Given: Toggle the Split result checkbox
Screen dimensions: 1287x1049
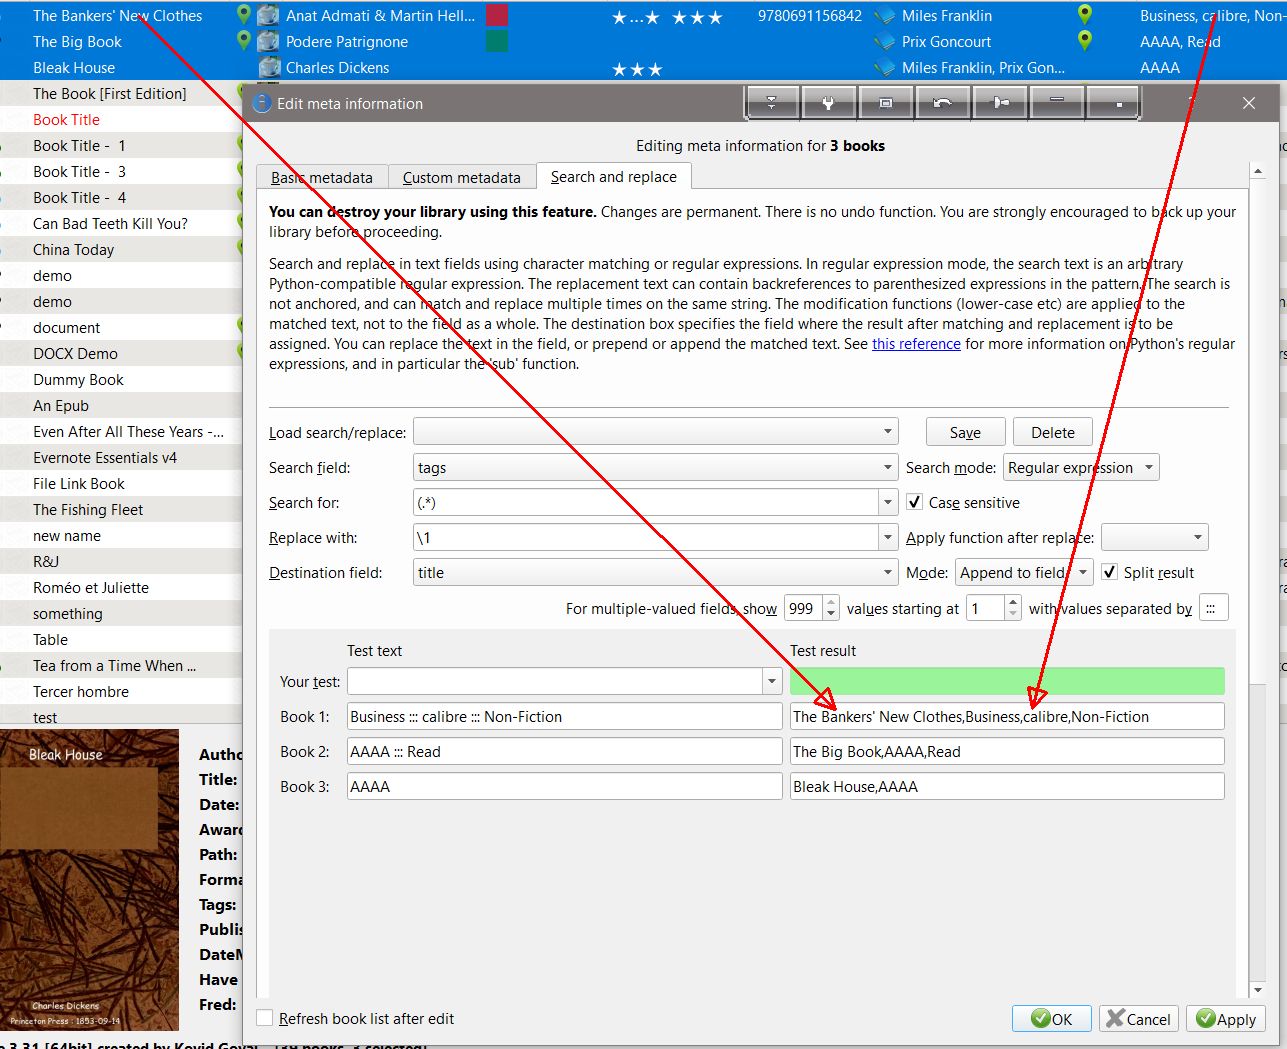Looking at the screenshot, I should [x=1109, y=572].
